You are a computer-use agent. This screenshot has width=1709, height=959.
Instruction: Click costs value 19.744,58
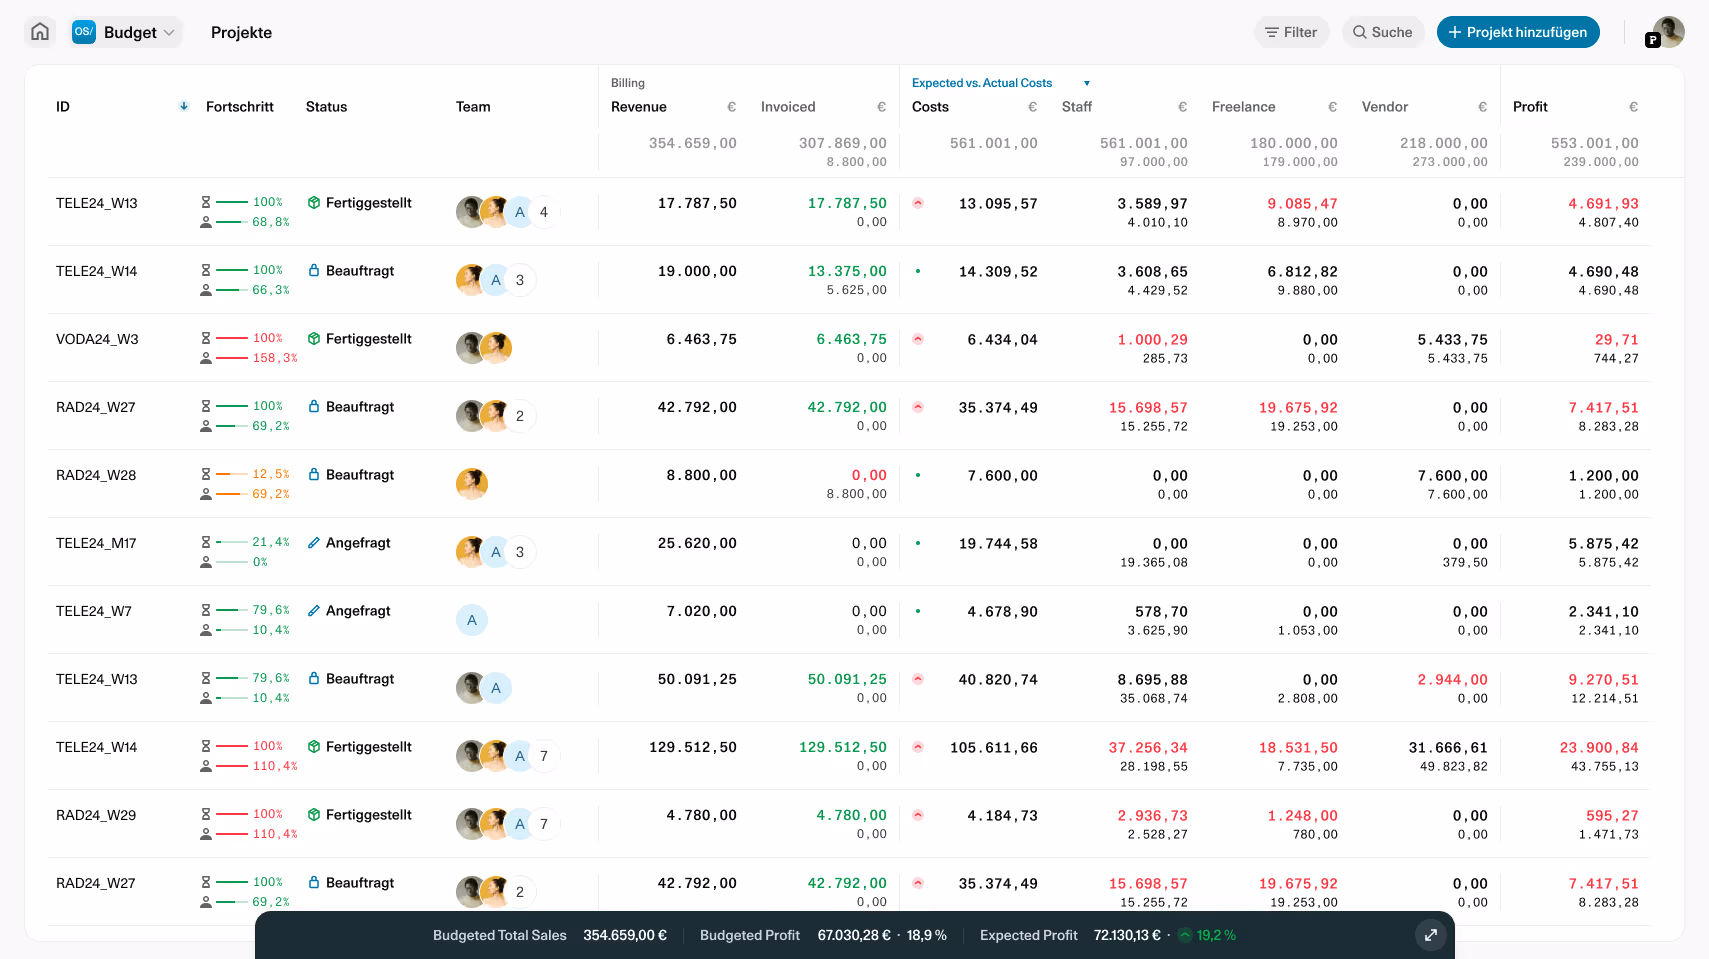pos(998,543)
